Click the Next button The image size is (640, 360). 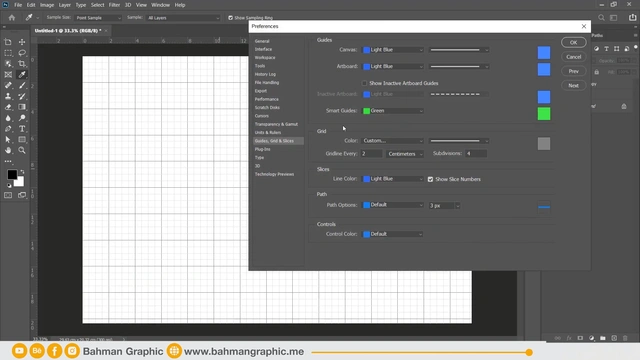[x=573, y=85]
